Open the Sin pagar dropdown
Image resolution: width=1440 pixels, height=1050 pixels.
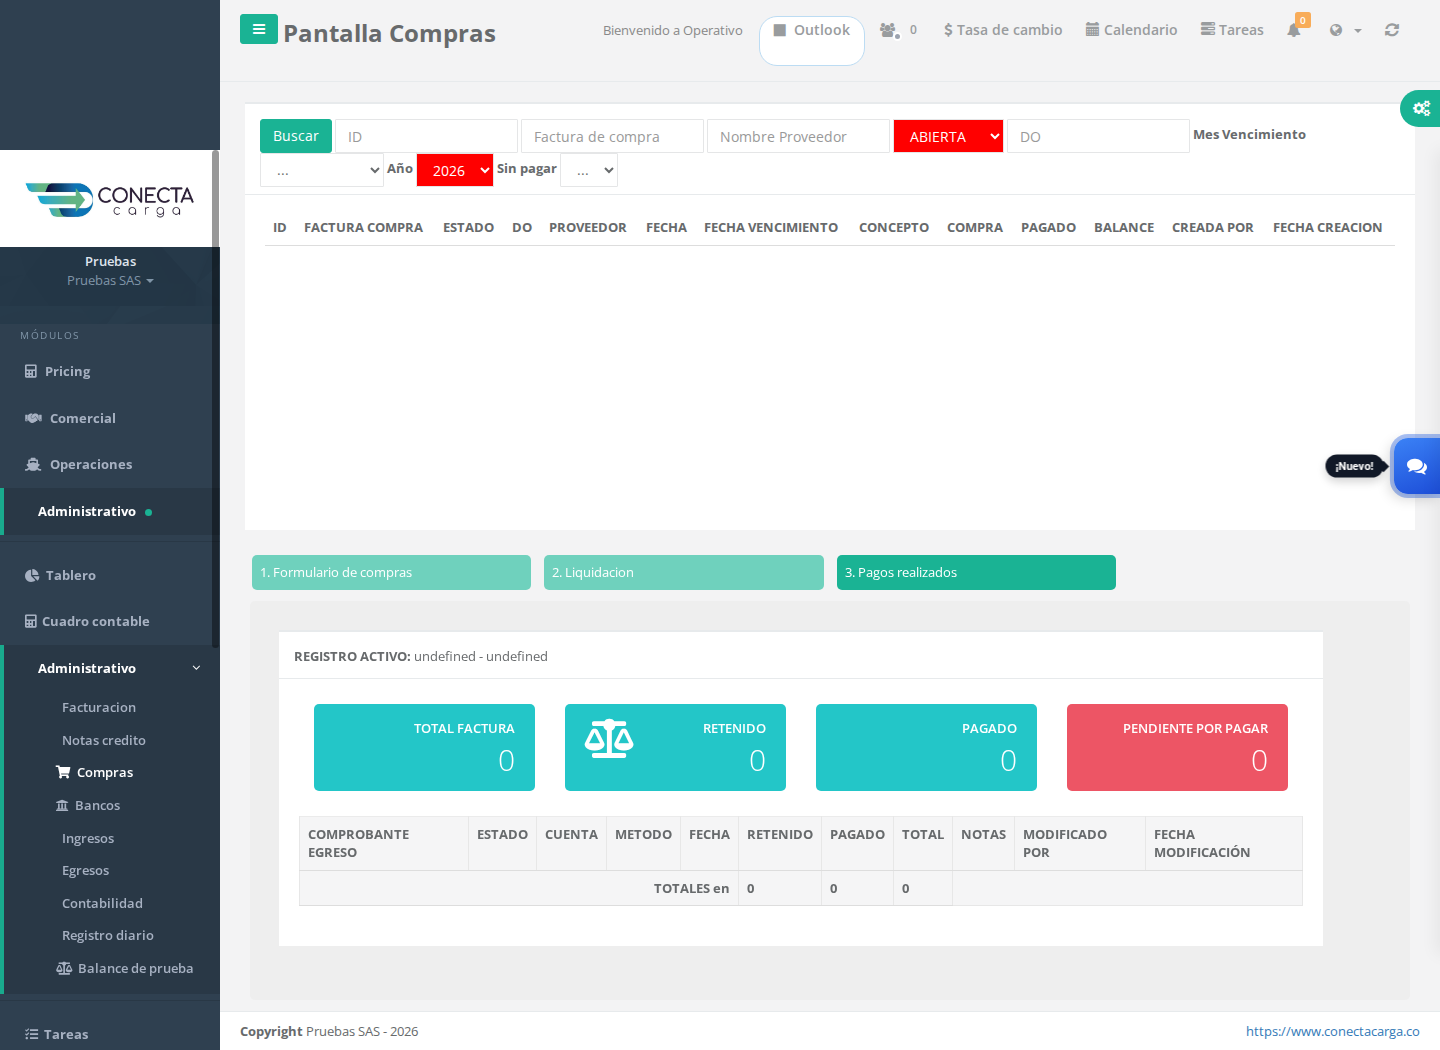(589, 170)
